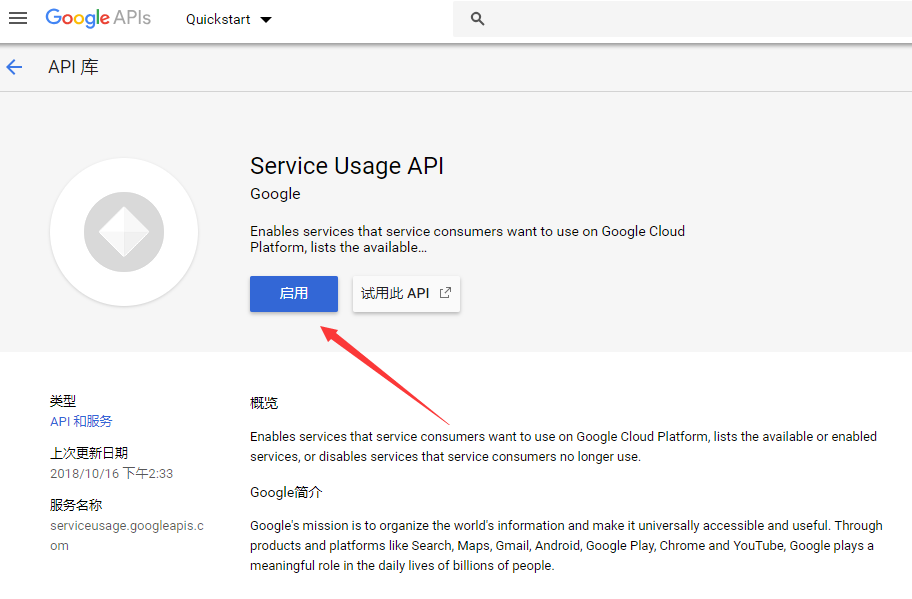
Task: Enable the API with 启用 button
Action: pyautogui.click(x=293, y=293)
